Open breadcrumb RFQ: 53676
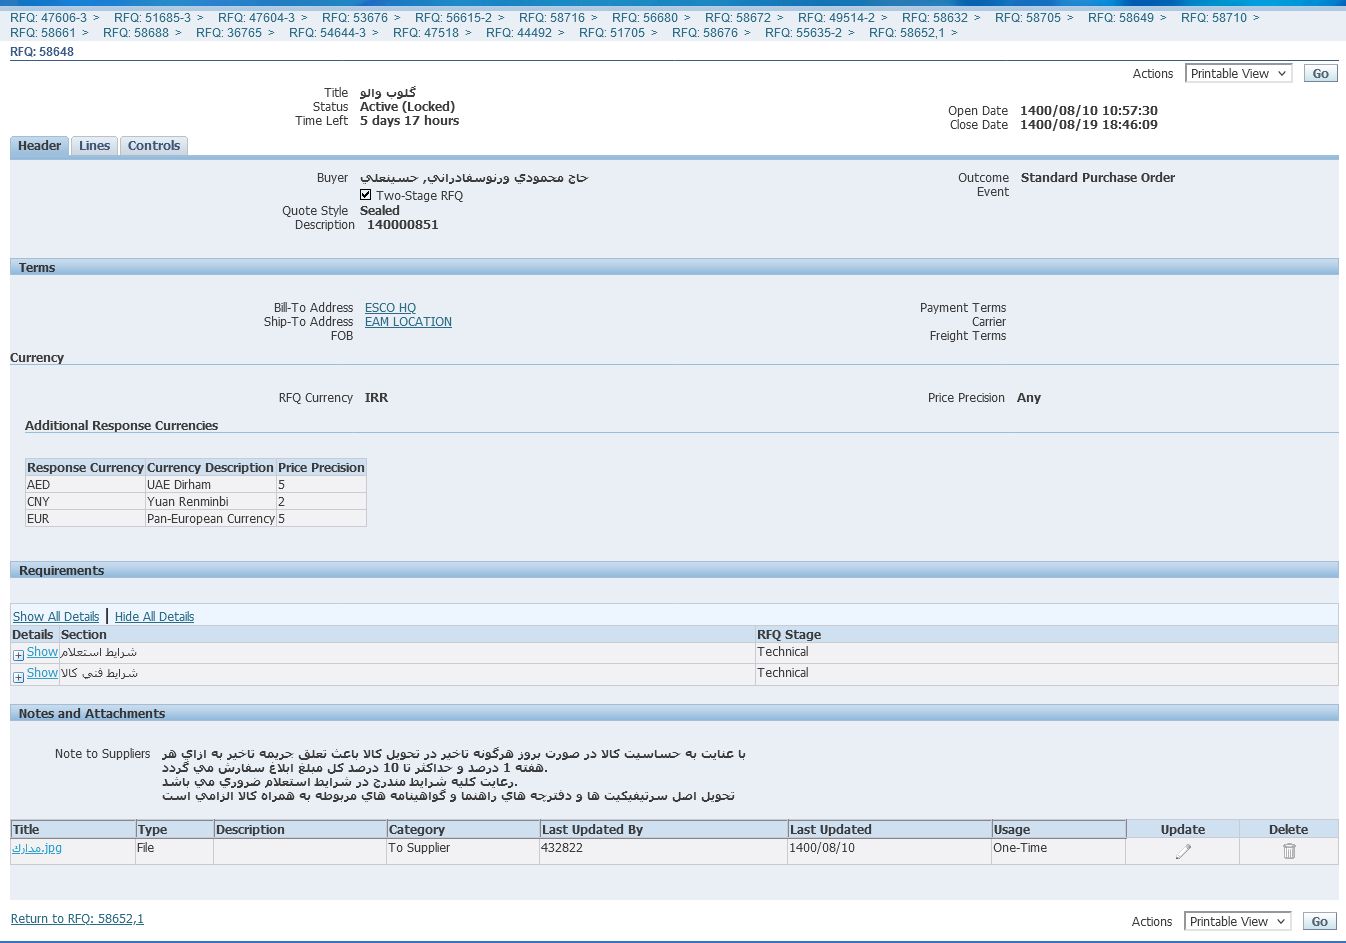Image resolution: width=1346 pixels, height=943 pixels. (x=355, y=18)
